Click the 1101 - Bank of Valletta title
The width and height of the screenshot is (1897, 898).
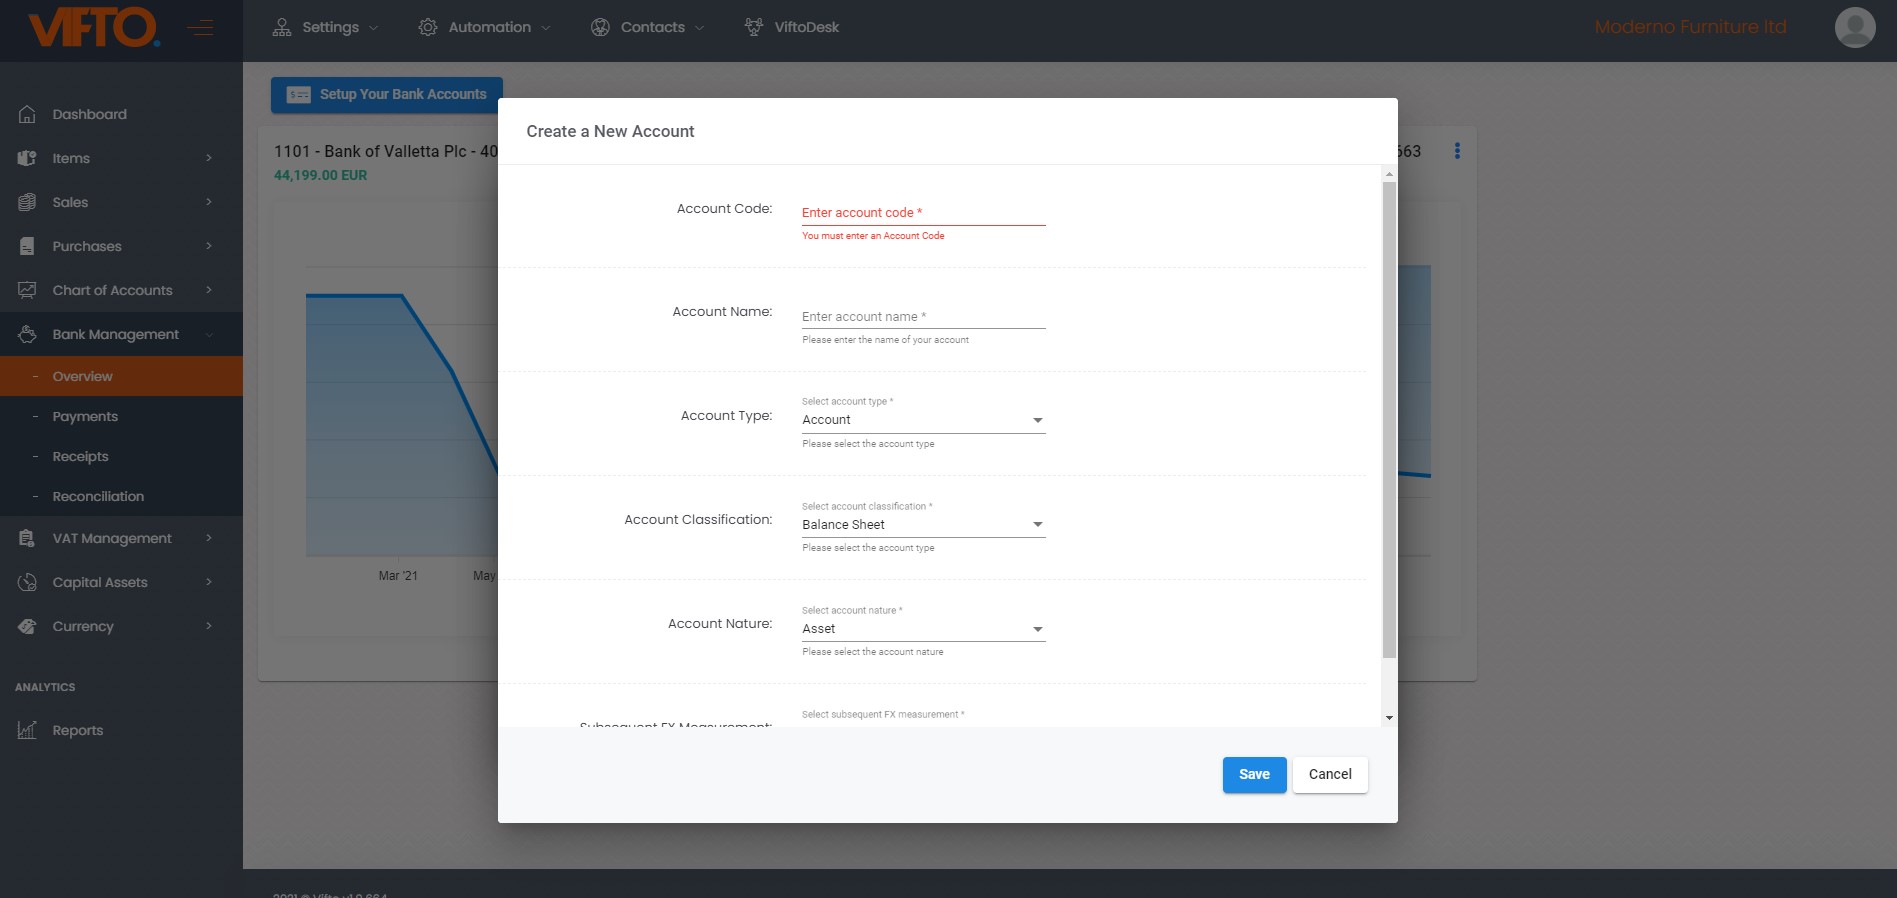pos(386,151)
